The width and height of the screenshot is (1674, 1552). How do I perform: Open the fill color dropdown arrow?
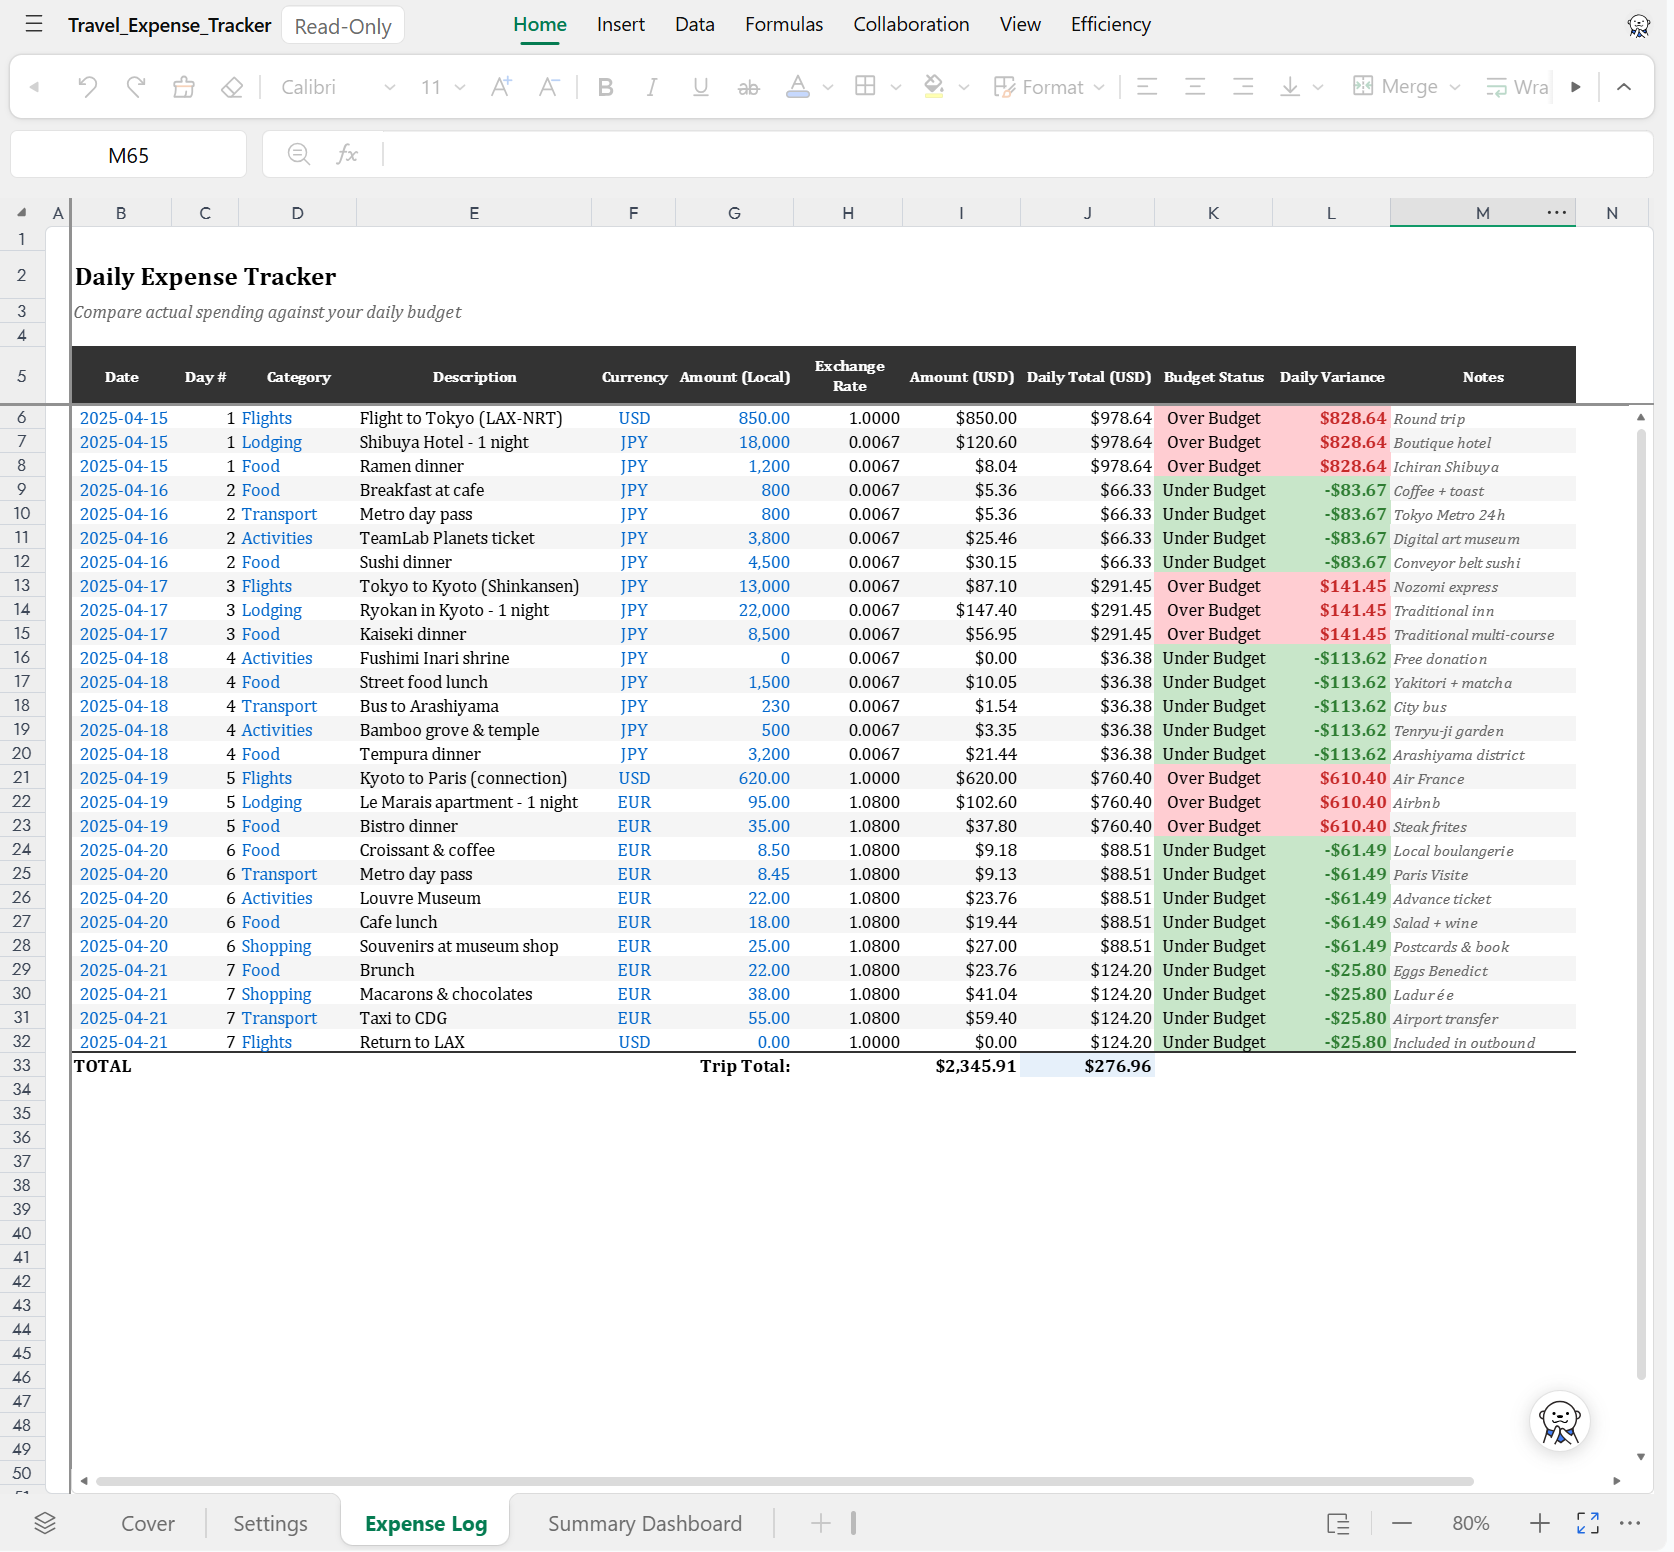point(964,88)
